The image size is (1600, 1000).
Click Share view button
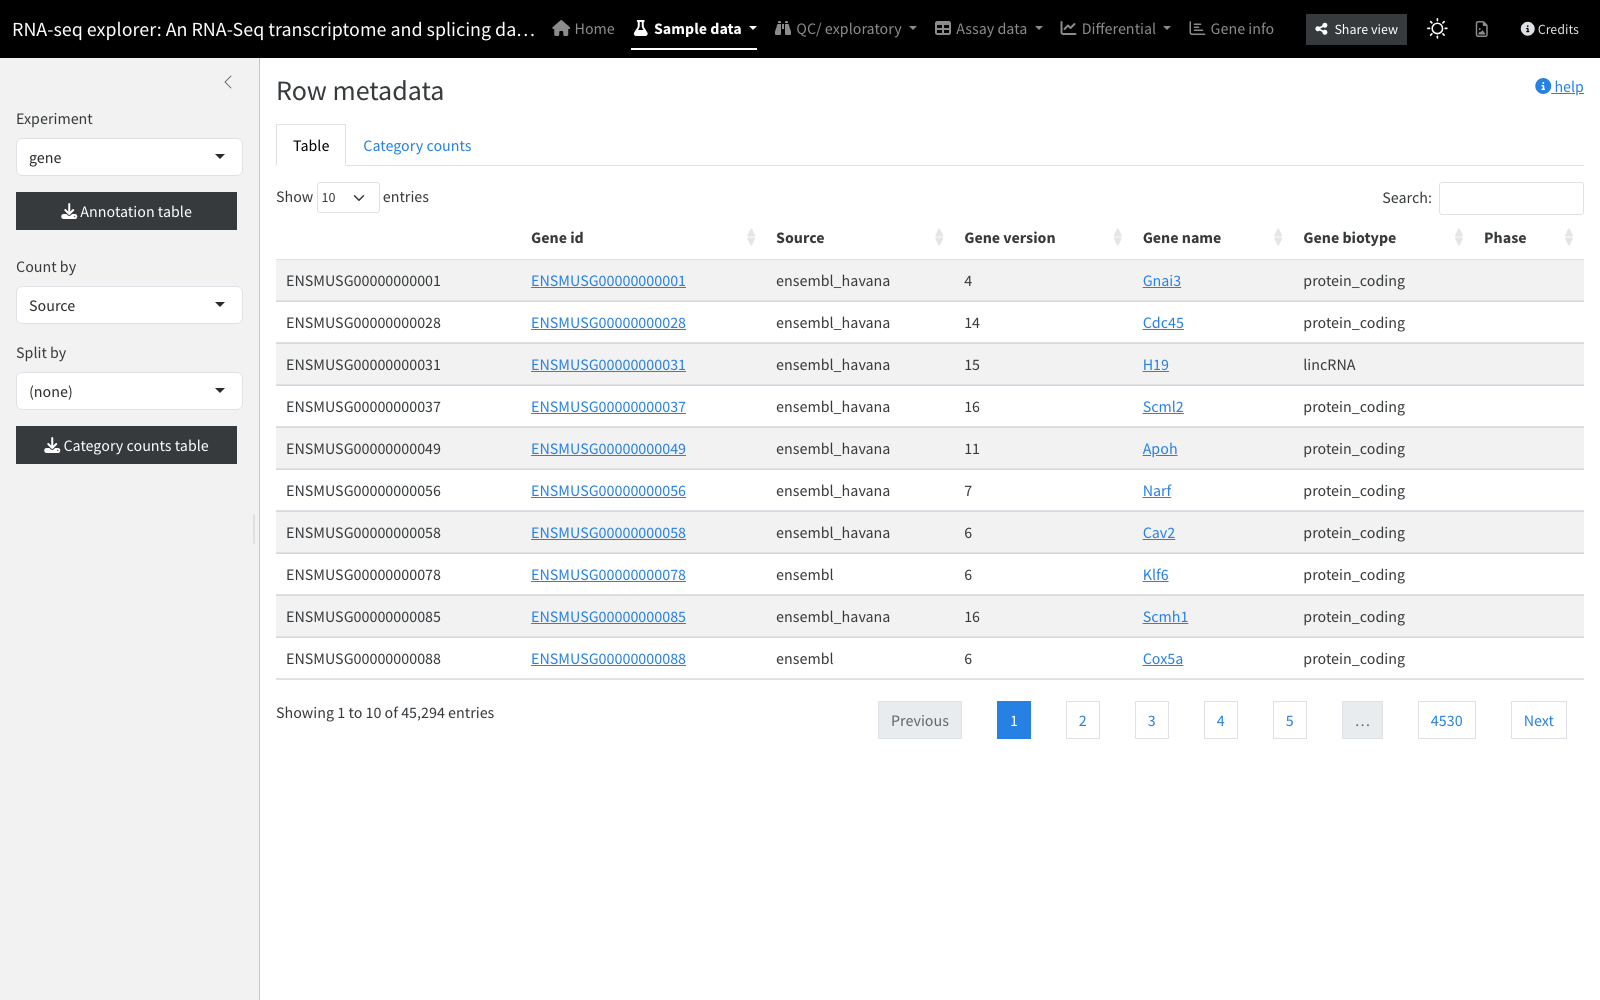click(1356, 29)
